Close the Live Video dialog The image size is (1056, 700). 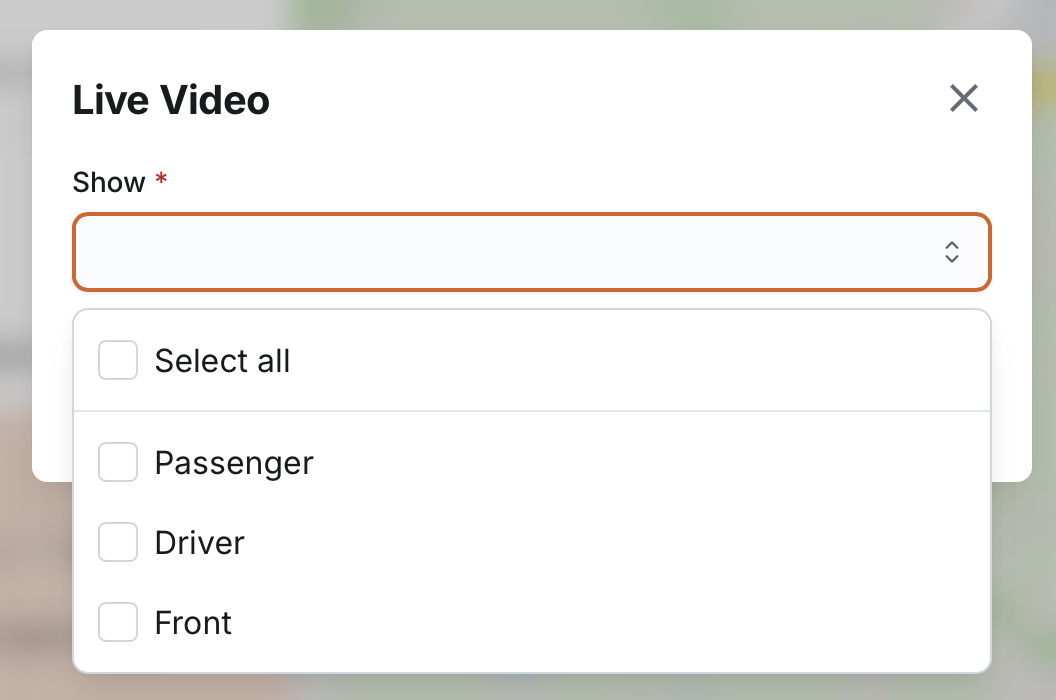pos(964,98)
